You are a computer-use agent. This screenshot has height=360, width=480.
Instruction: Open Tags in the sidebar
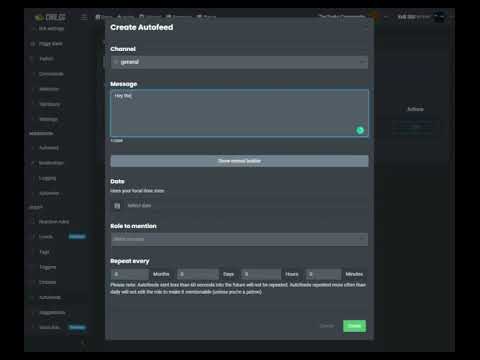(44, 252)
